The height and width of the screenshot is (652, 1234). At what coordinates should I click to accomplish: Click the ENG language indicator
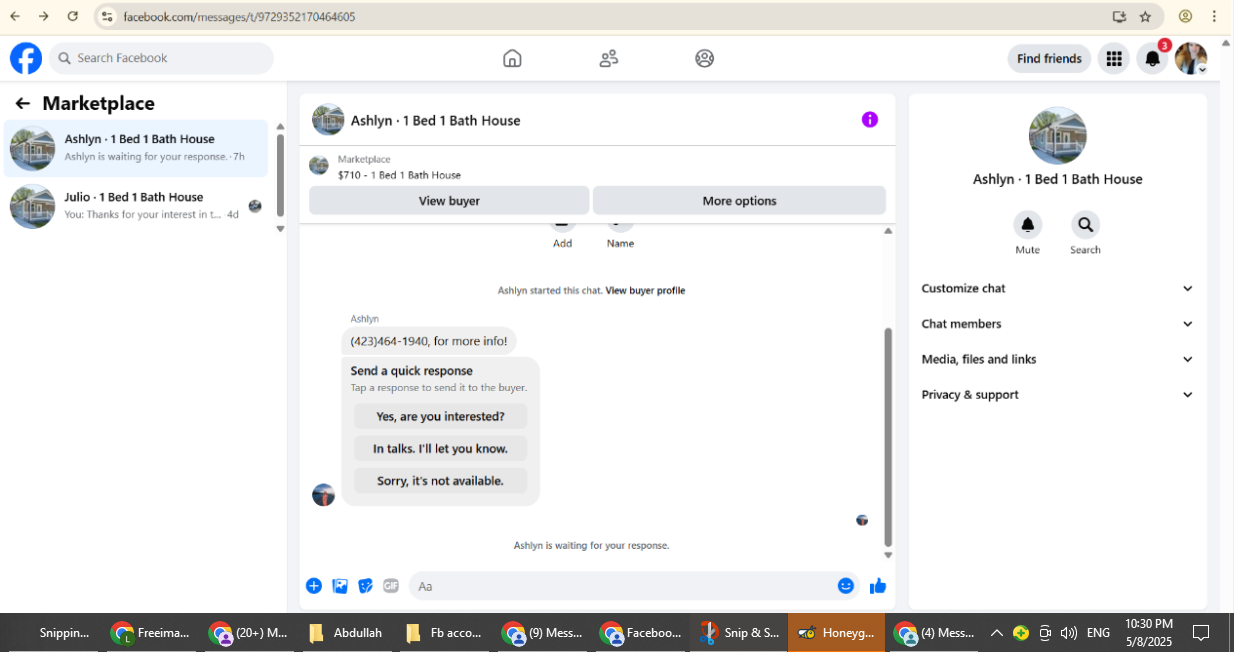pyautogui.click(x=1098, y=633)
